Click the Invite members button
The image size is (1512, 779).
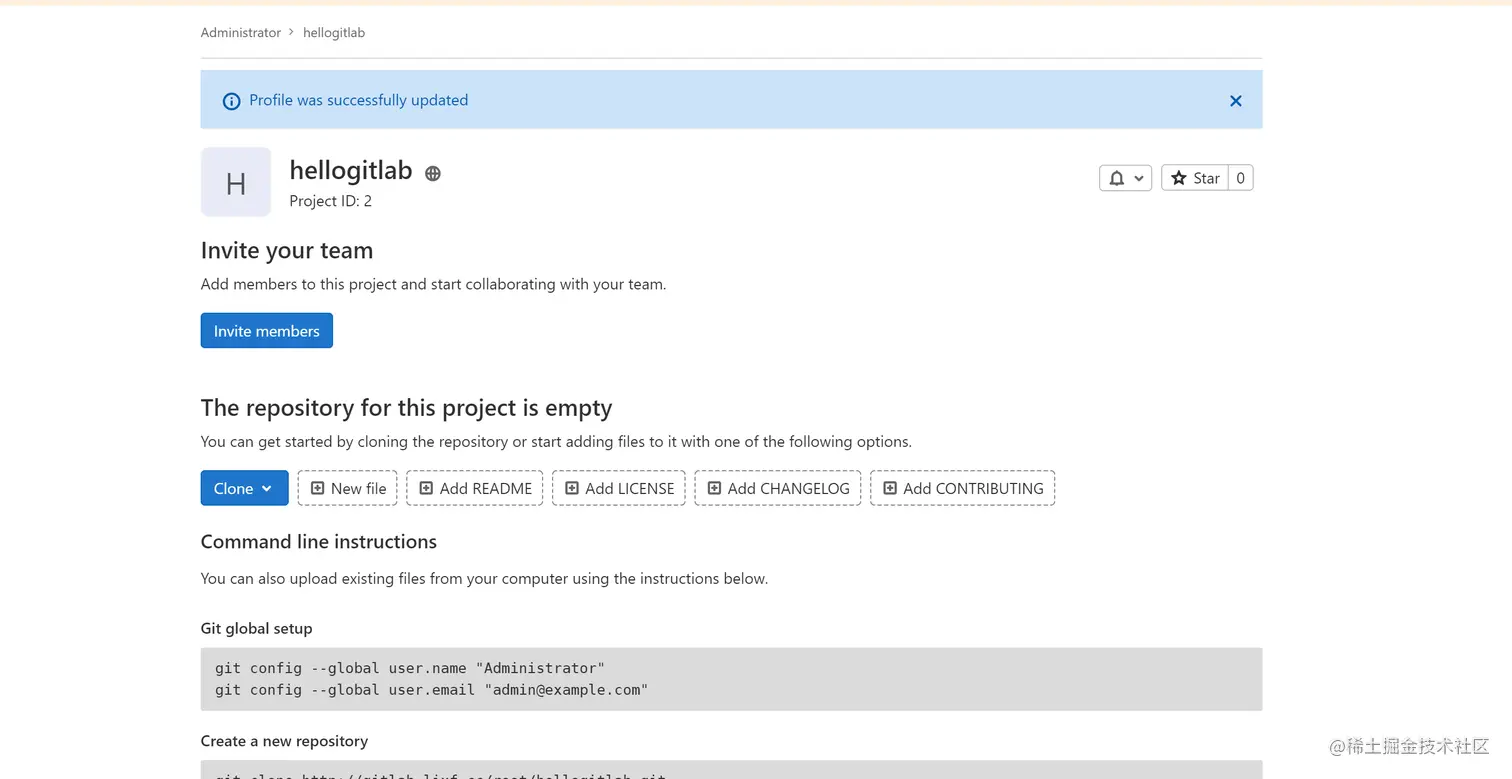tap(267, 331)
